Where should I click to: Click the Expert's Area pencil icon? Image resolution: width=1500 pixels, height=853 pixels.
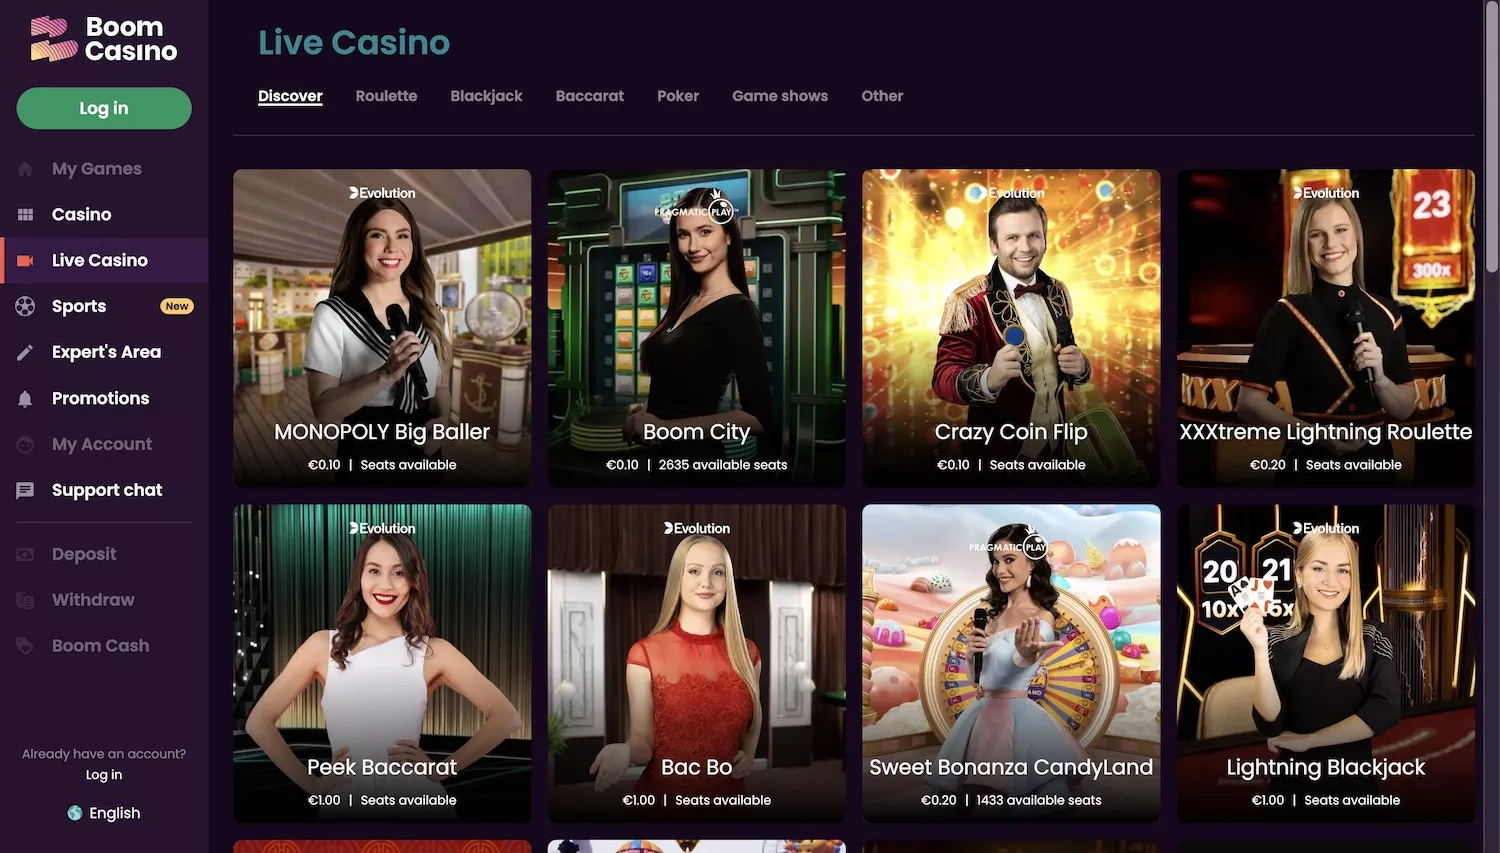click(x=25, y=352)
